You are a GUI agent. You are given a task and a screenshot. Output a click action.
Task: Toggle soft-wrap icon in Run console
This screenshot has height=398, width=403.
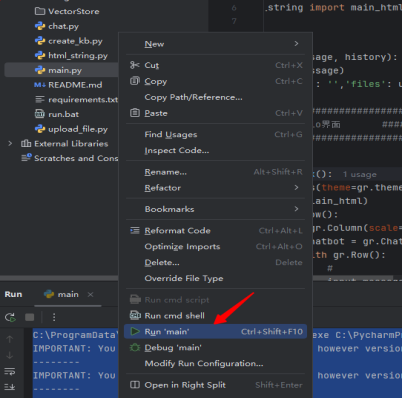click(x=10, y=371)
